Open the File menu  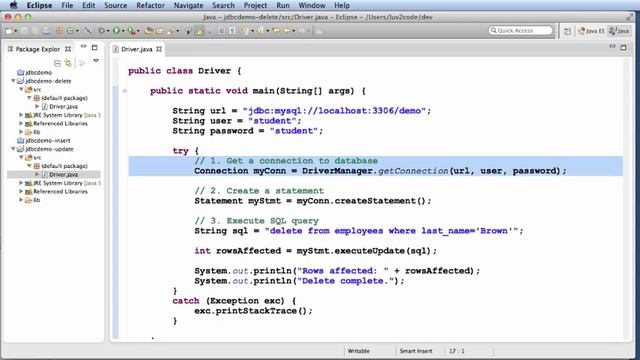pyautogui.click(x=67, y=5)
